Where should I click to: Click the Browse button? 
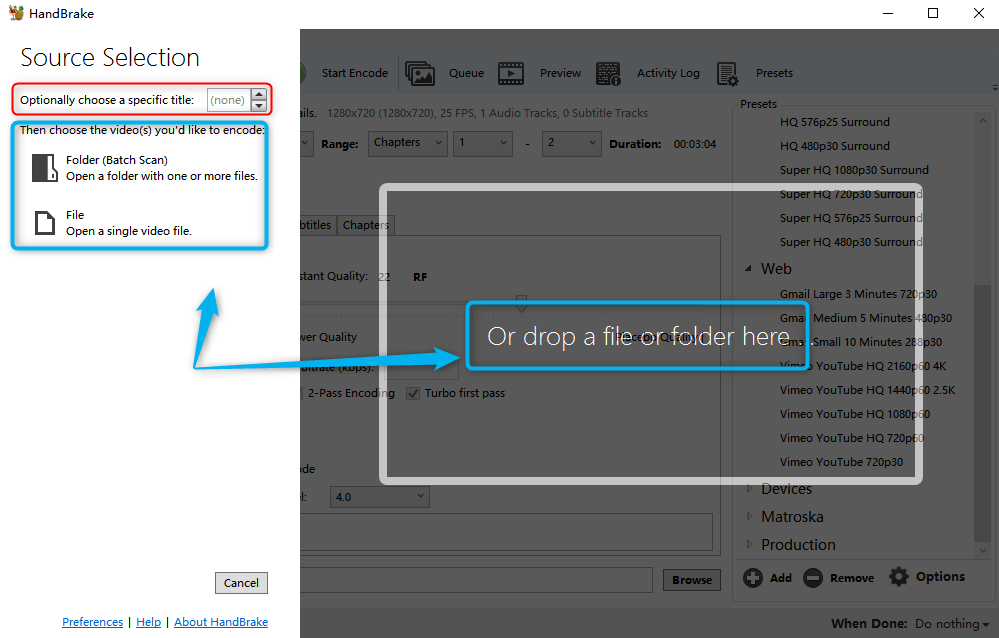[x=692, y=580]
